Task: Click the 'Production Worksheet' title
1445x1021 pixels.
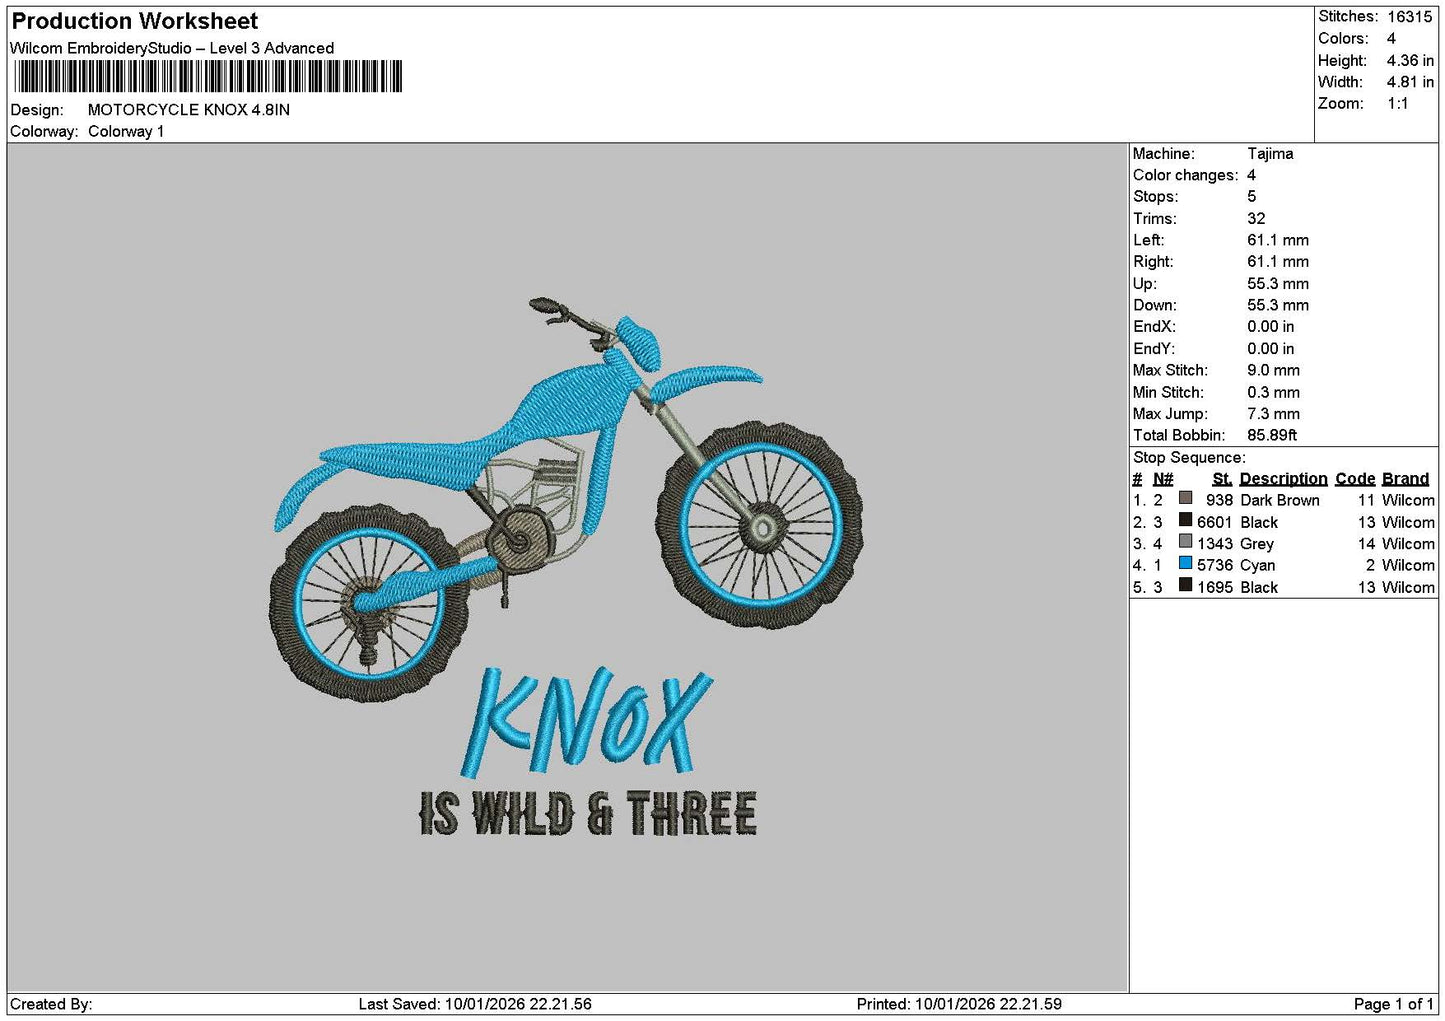Action: pyautogui.click(x=134, y=21)
